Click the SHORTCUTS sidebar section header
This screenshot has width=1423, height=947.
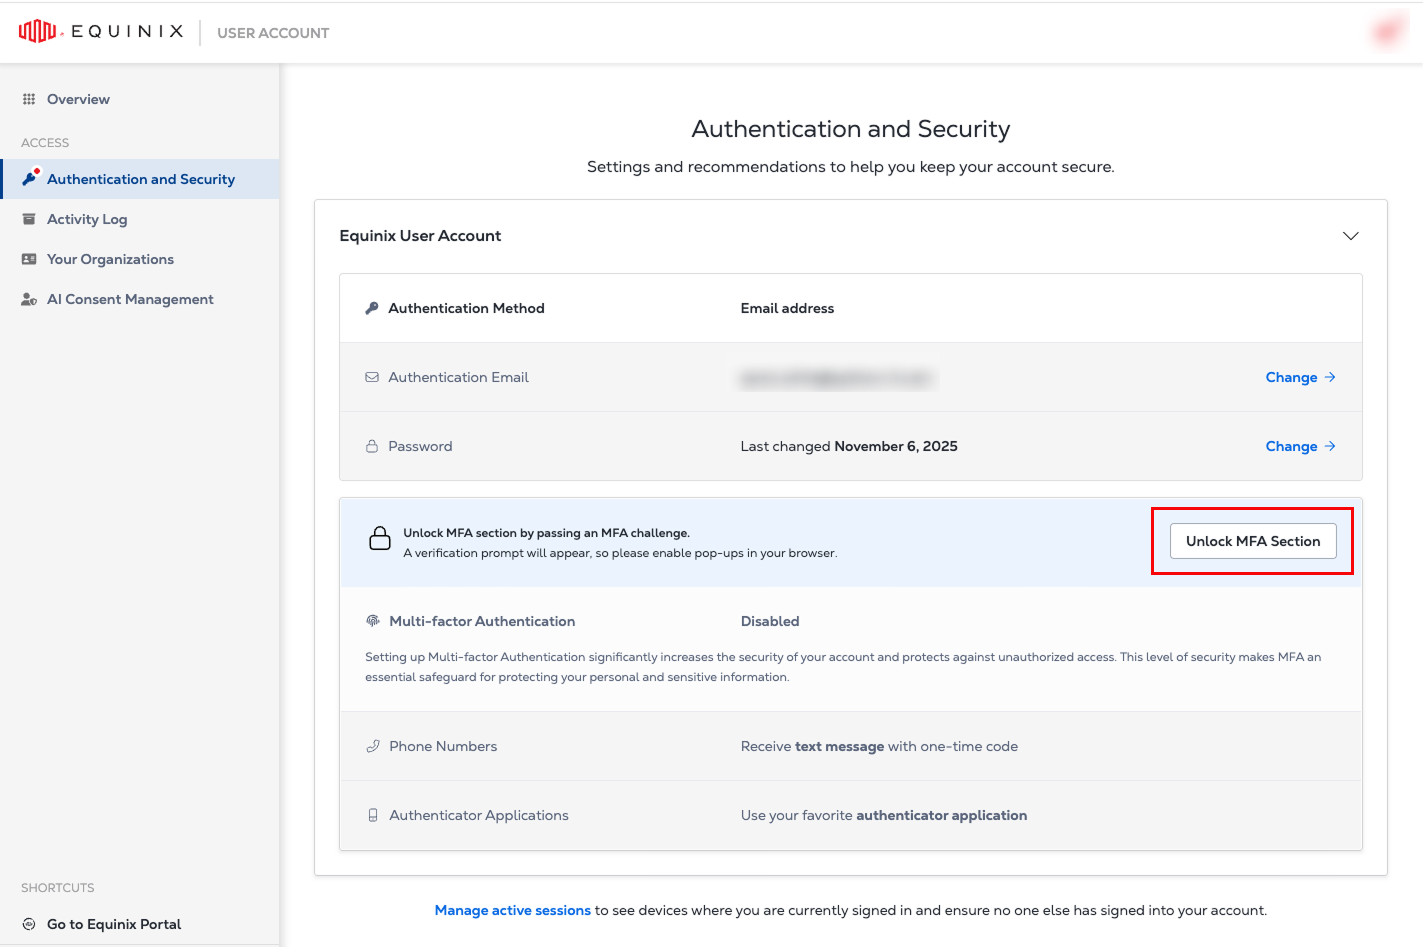click(58, 888)
